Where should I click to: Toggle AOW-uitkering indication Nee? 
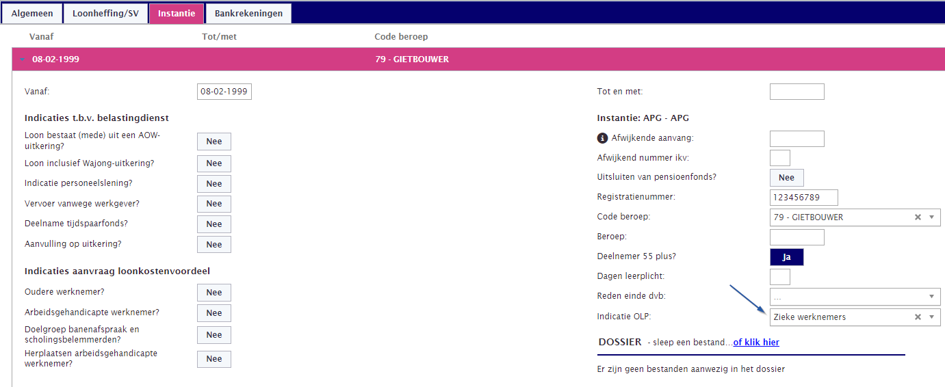coord(214,142)
